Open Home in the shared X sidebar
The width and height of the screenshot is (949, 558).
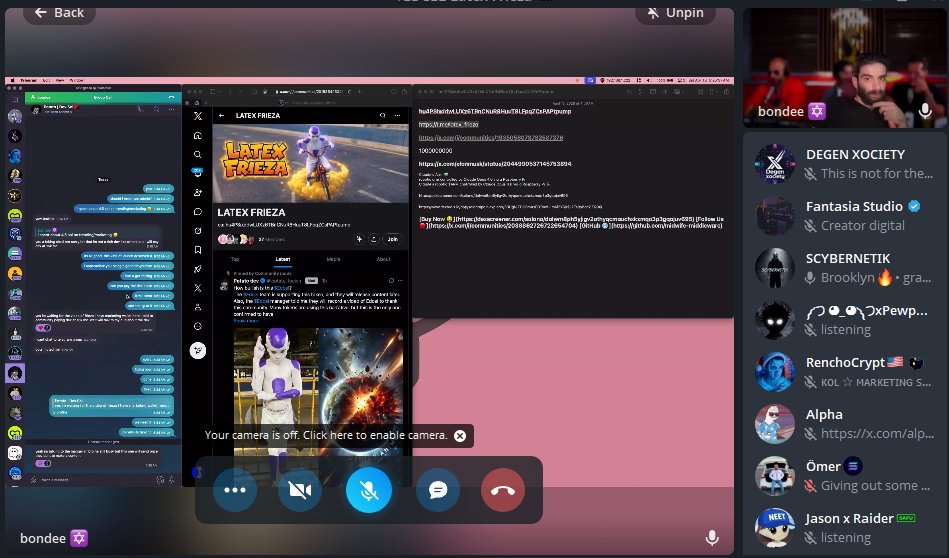pos(198,136)
